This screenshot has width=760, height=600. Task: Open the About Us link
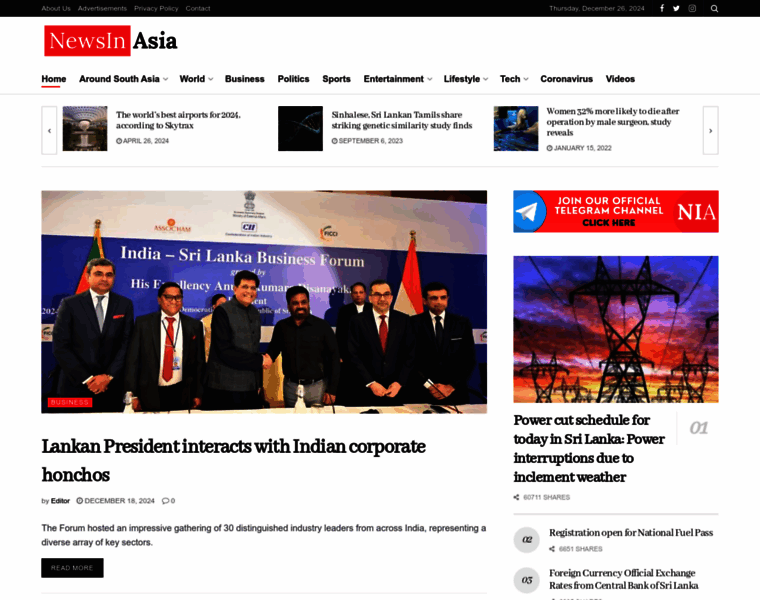tap(56, 8)
